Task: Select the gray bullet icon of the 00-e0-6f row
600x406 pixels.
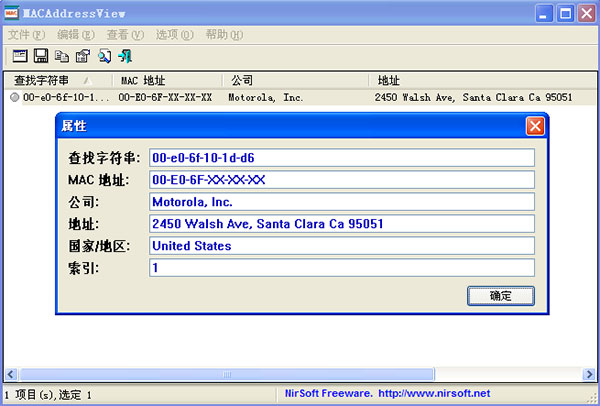Action: (x=15, y=98)
